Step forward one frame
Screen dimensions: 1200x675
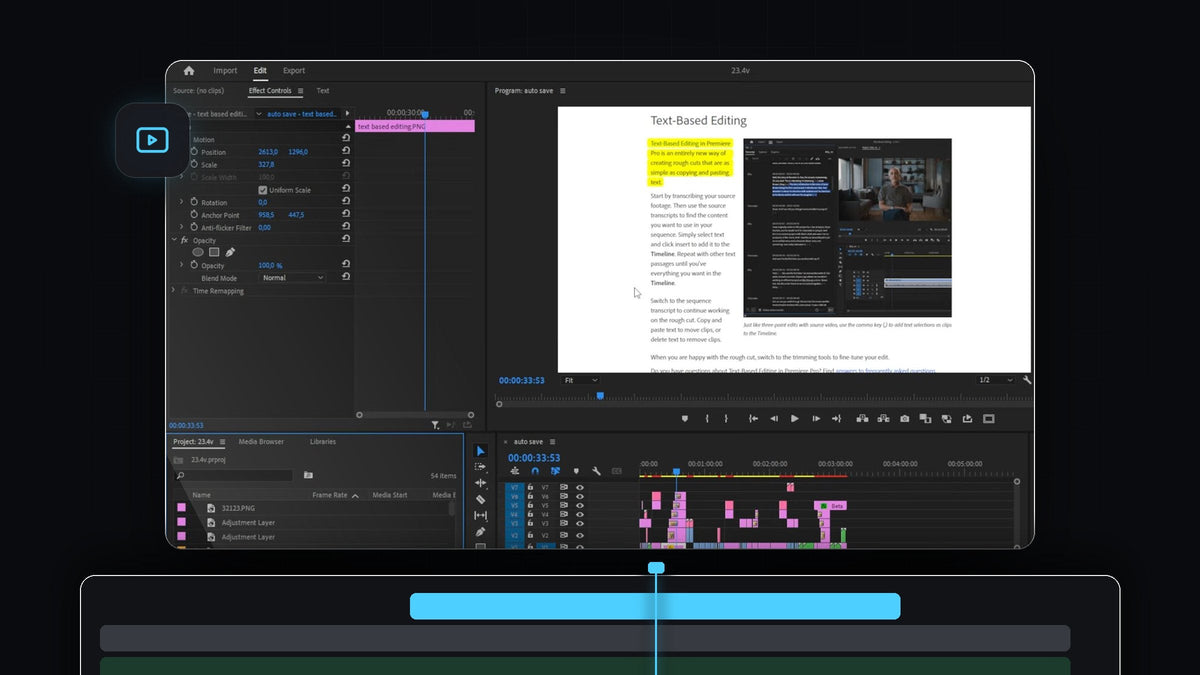[x=816, y=419]
